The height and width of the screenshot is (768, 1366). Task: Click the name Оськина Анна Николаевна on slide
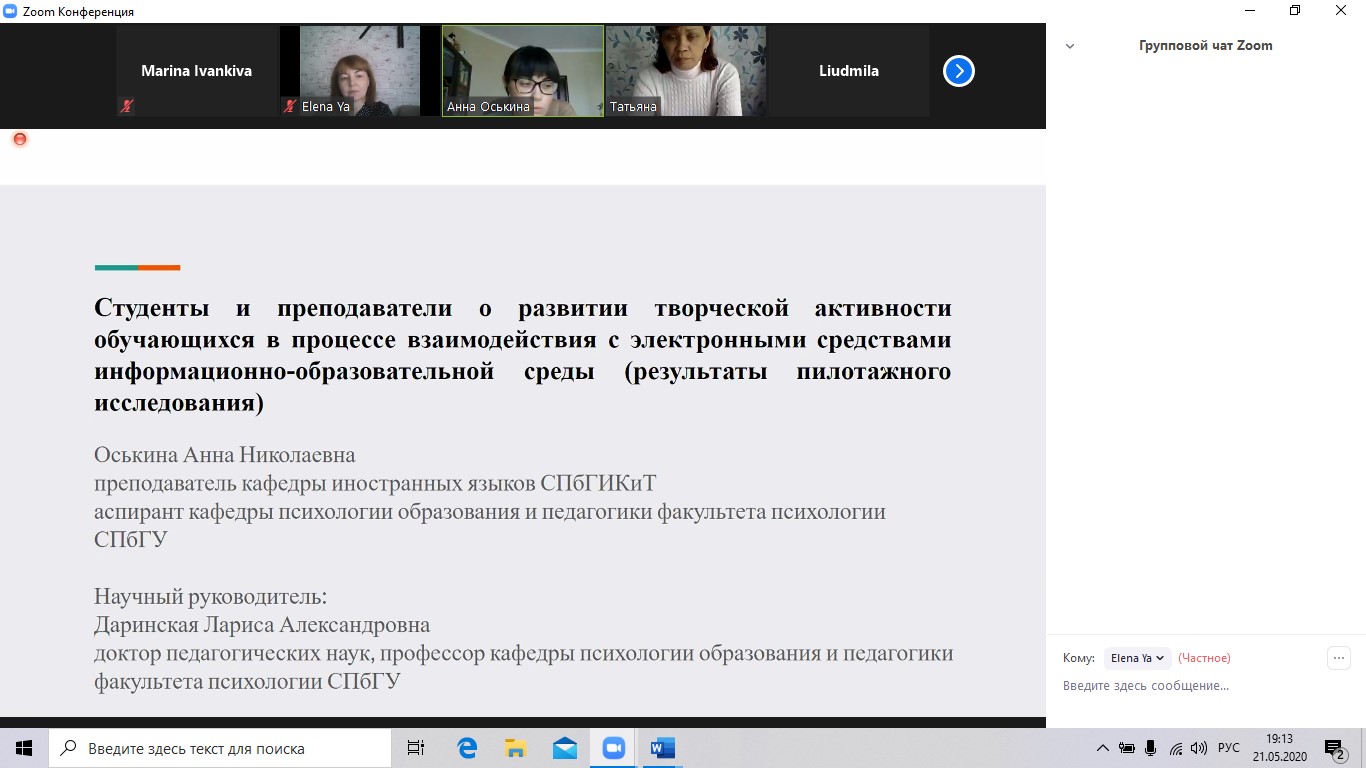click(x=225, y=455)
